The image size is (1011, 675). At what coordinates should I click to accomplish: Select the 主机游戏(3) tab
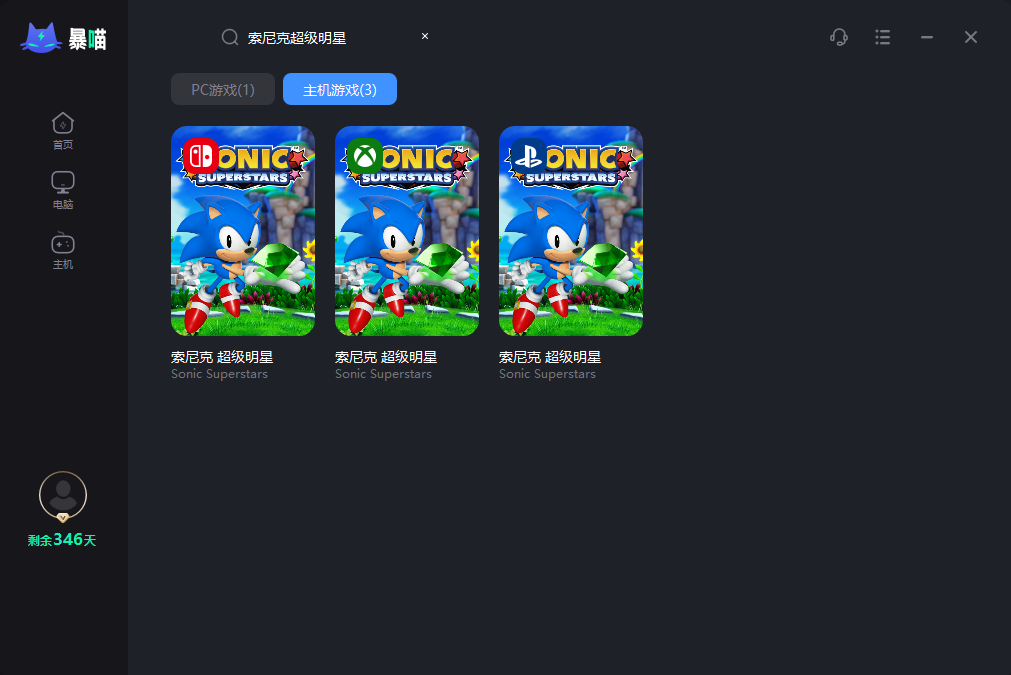point(340,89)
